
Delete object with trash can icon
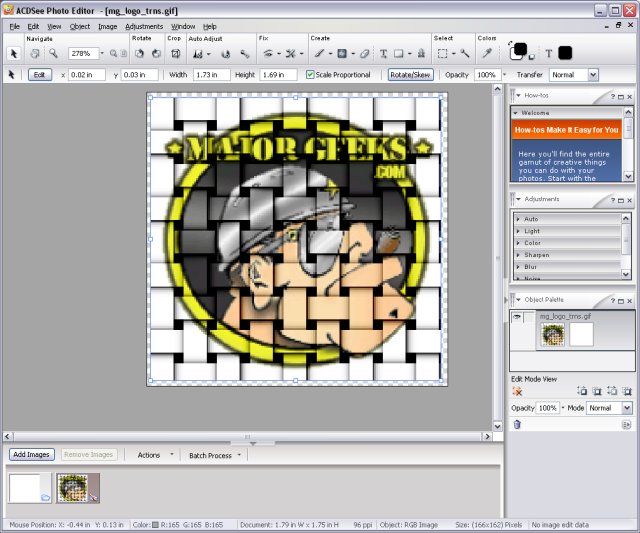[517, 424]
